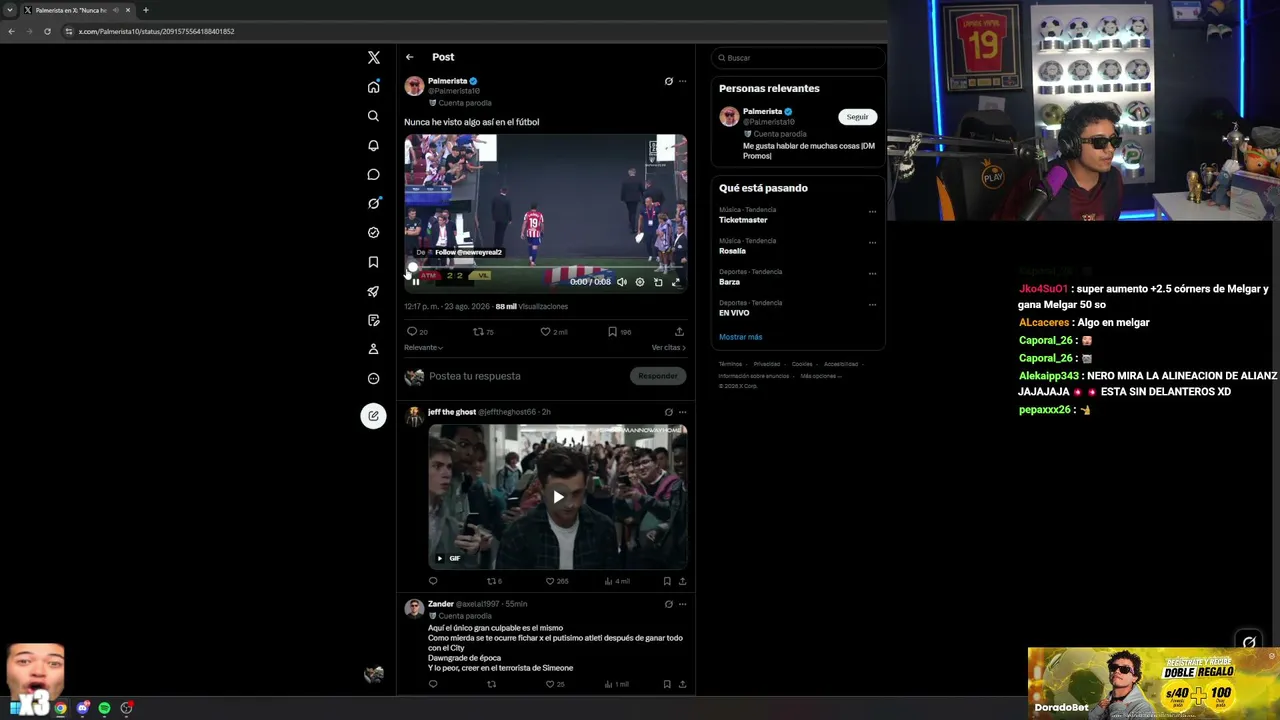Viewport: 1280px width, 720px height.
Task: Open the browser tab search dropdown
Action: tap(10, 10)
